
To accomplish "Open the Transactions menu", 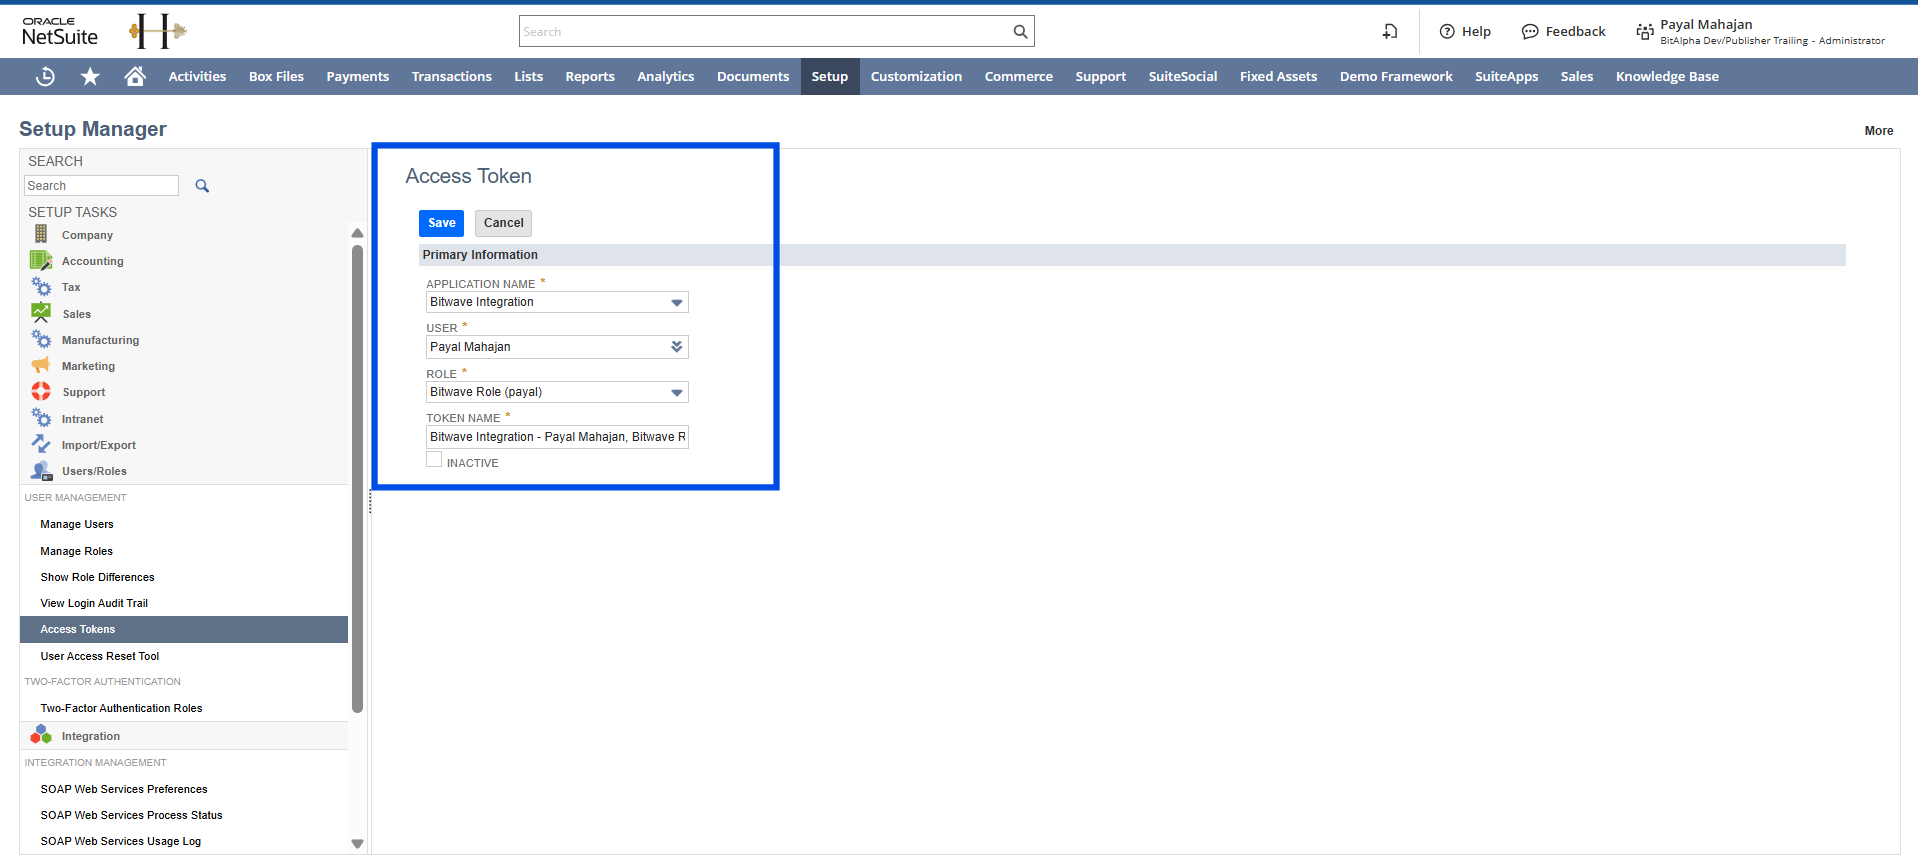I will [x=451, y=76].
